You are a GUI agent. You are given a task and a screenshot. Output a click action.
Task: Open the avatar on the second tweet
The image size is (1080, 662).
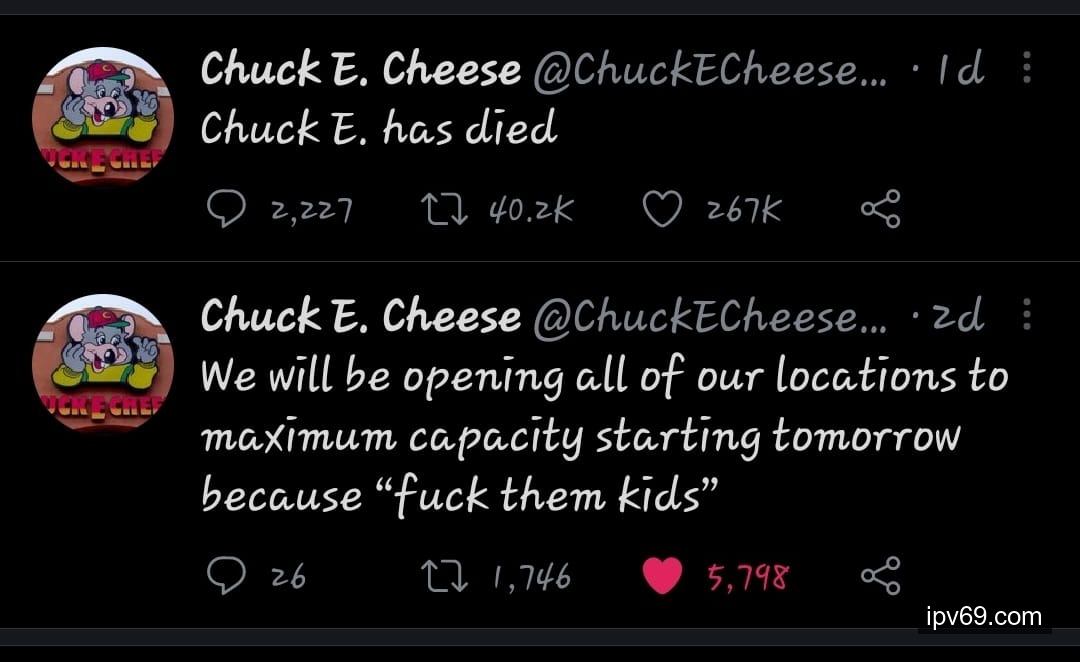pos(103,364)
